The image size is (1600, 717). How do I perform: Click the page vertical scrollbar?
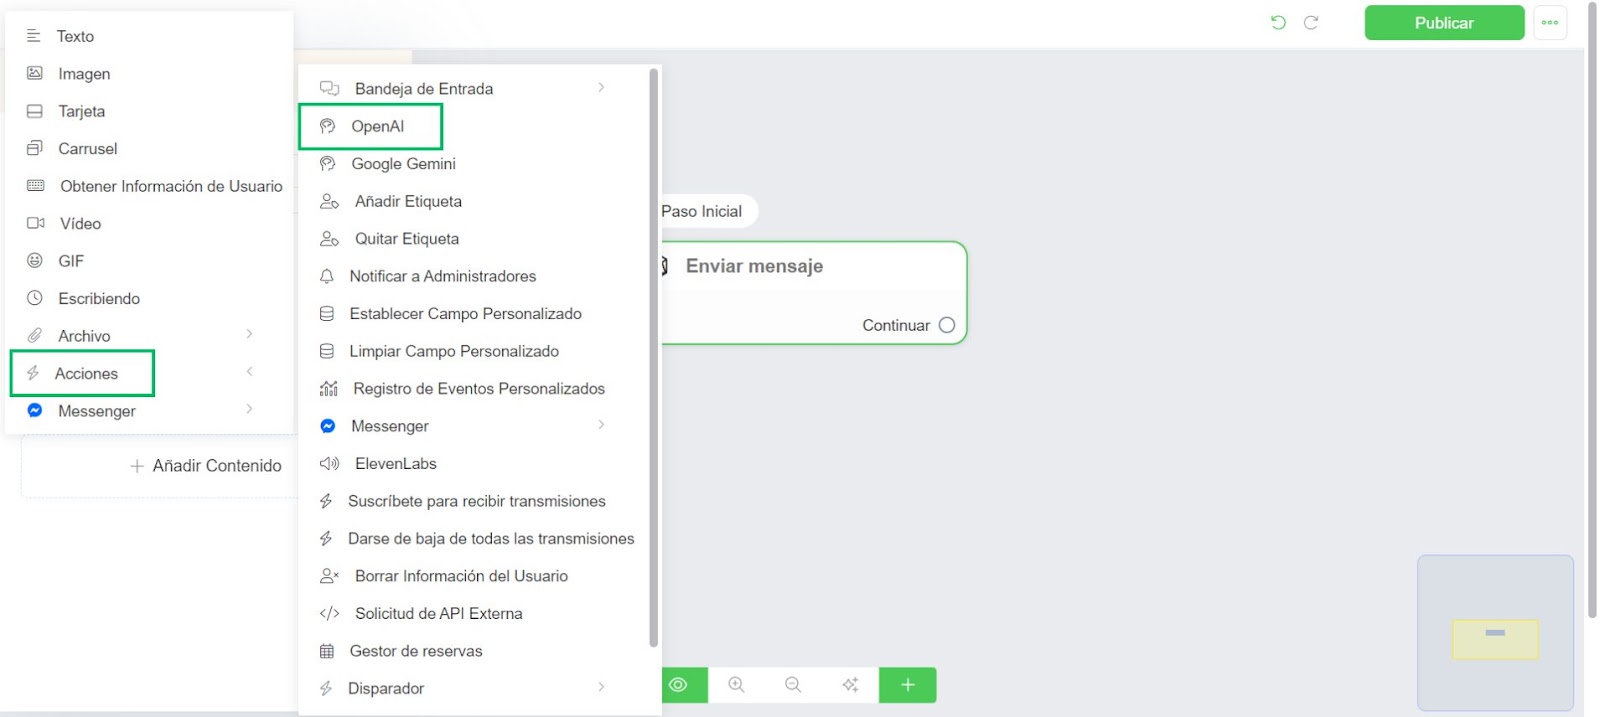(x=1592, y=310)
